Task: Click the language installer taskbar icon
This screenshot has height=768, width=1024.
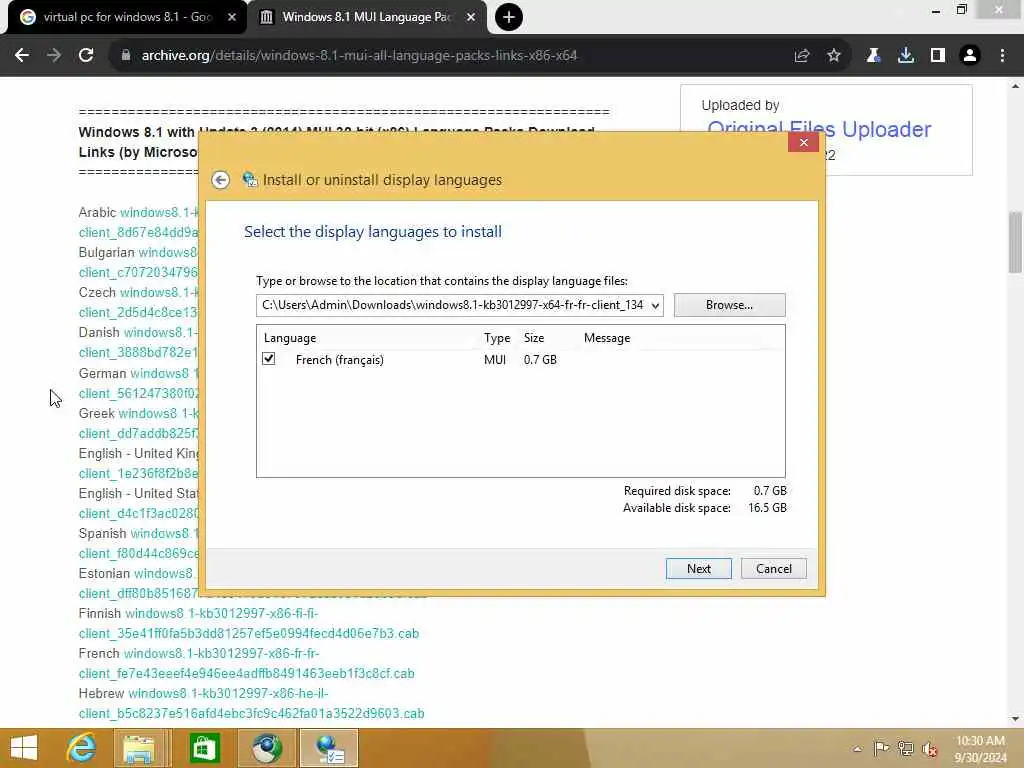Action: click(x=329, y=748)
